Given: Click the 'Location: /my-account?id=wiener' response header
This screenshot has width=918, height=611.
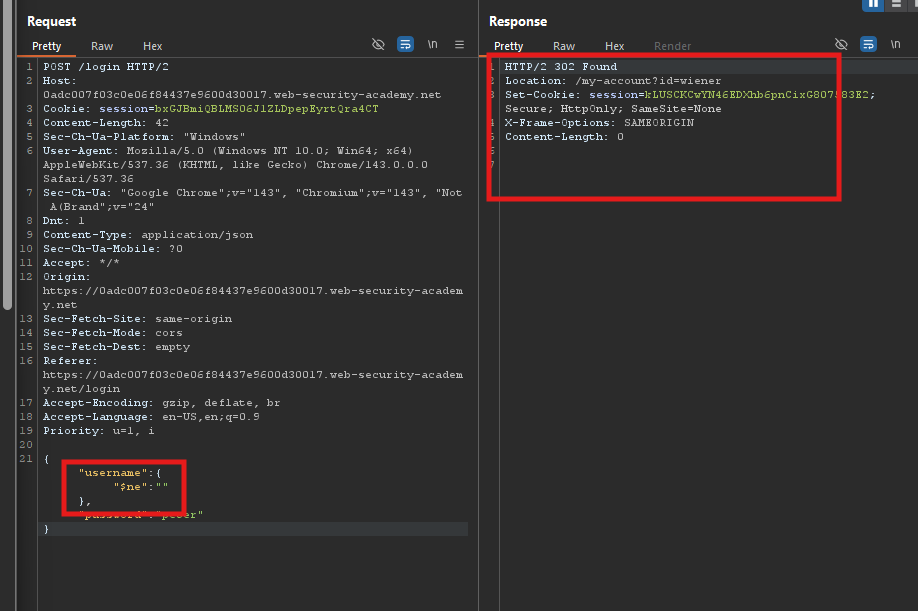Looking at the screenshot, I should coord(613,81).
